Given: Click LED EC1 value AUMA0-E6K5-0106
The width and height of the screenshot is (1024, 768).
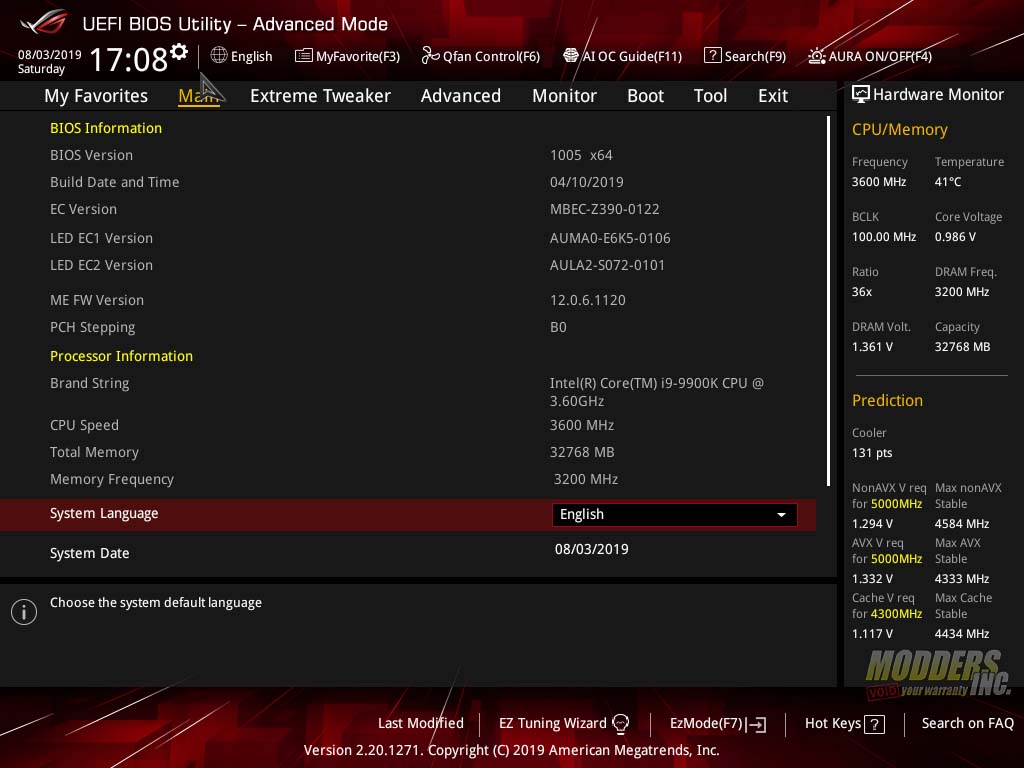Looking at the screenshot, I should pos(610,238).
